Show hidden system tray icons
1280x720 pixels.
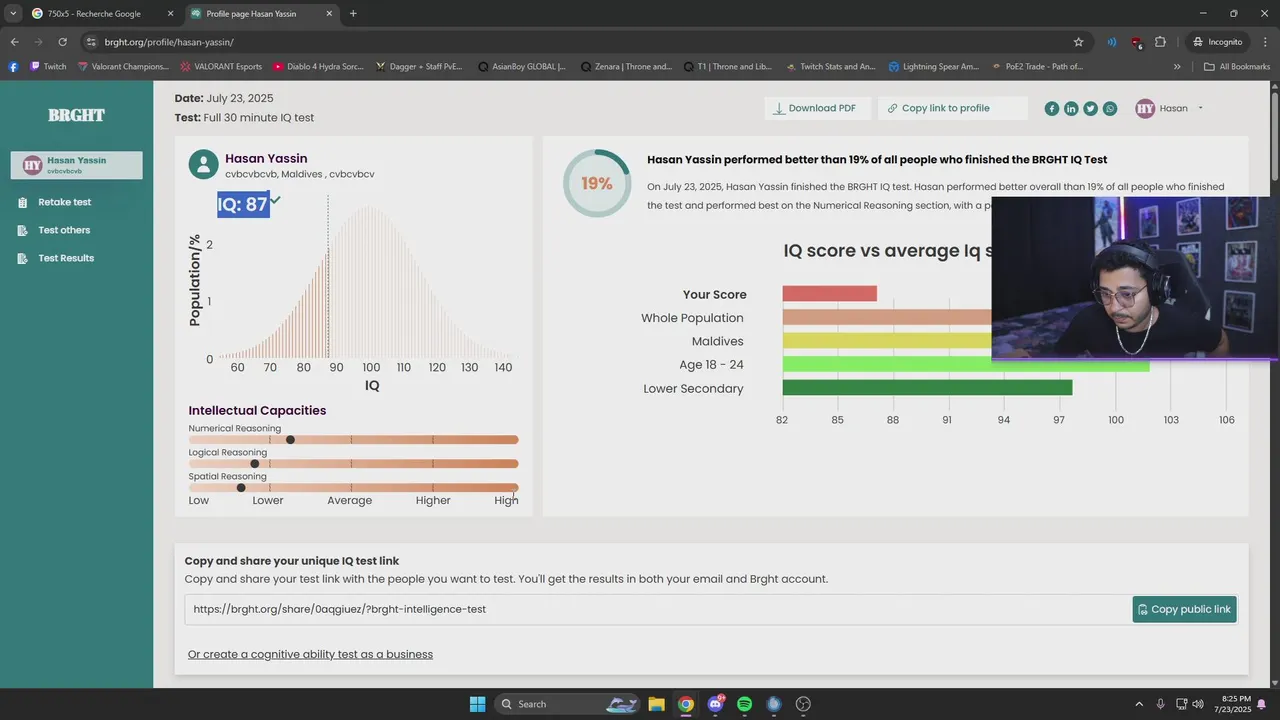coord(1138,704)
